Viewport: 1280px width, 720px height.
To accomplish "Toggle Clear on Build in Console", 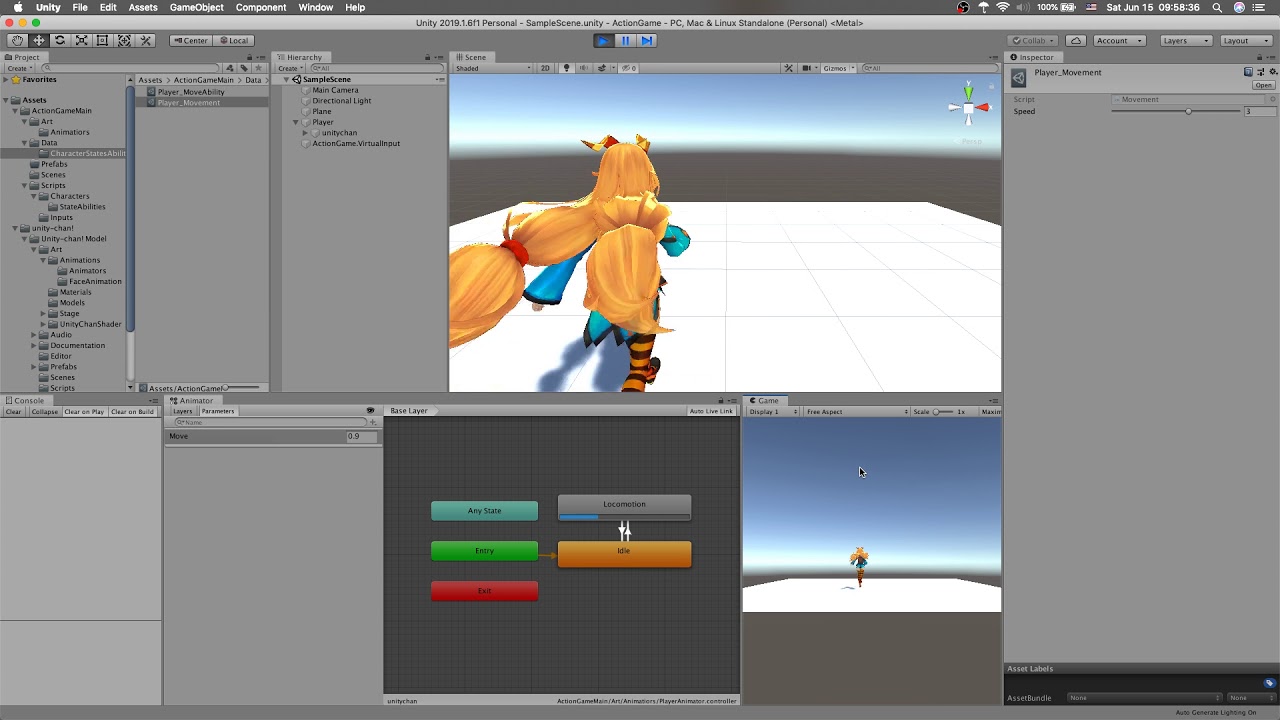I will (x=132, y=412).
